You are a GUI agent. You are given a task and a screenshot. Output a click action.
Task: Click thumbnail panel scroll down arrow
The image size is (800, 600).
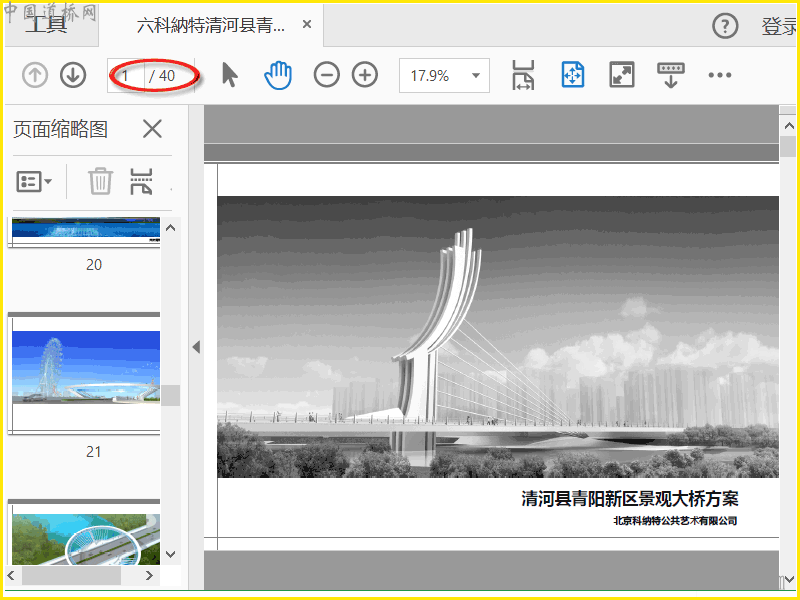click(x=171, y=554)
